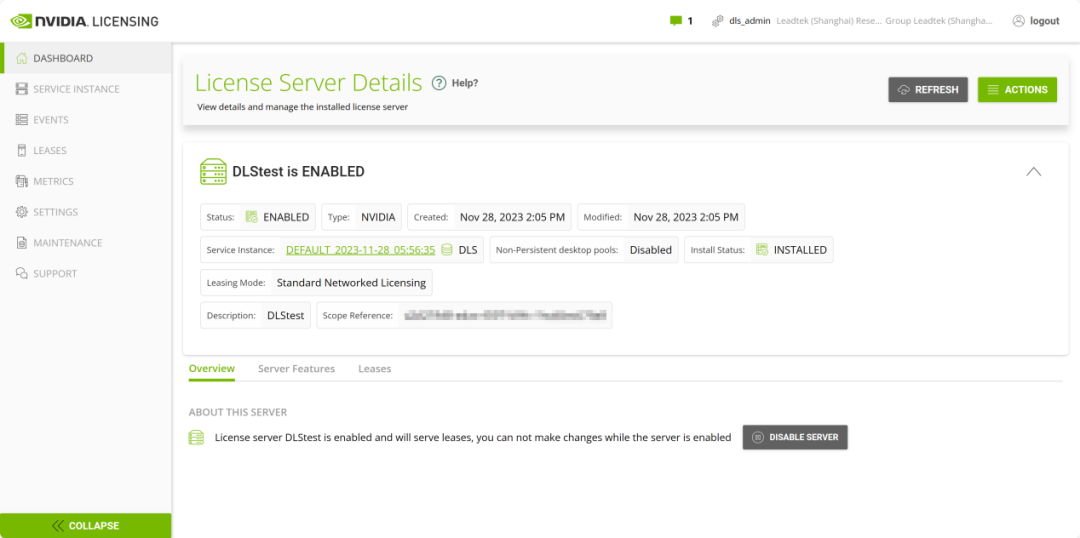Go to Dashboard in the sidebar
Image resolution: width=1080 pixels, height=538 pixels.
tap(85, 59)
